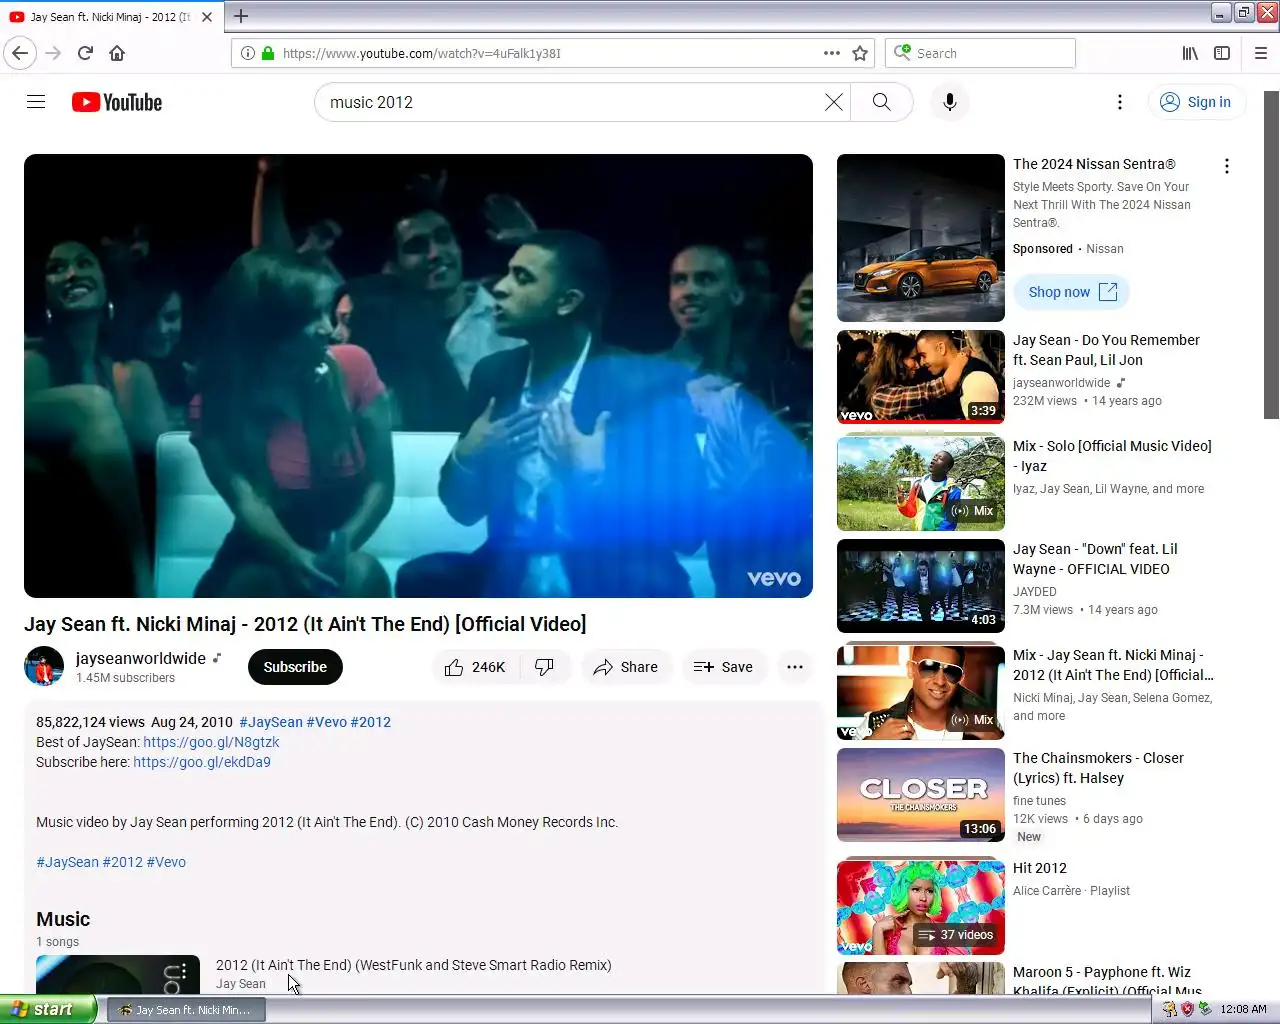
Task: Subscribe to jayseanworldwide
Action: (295, 667)
